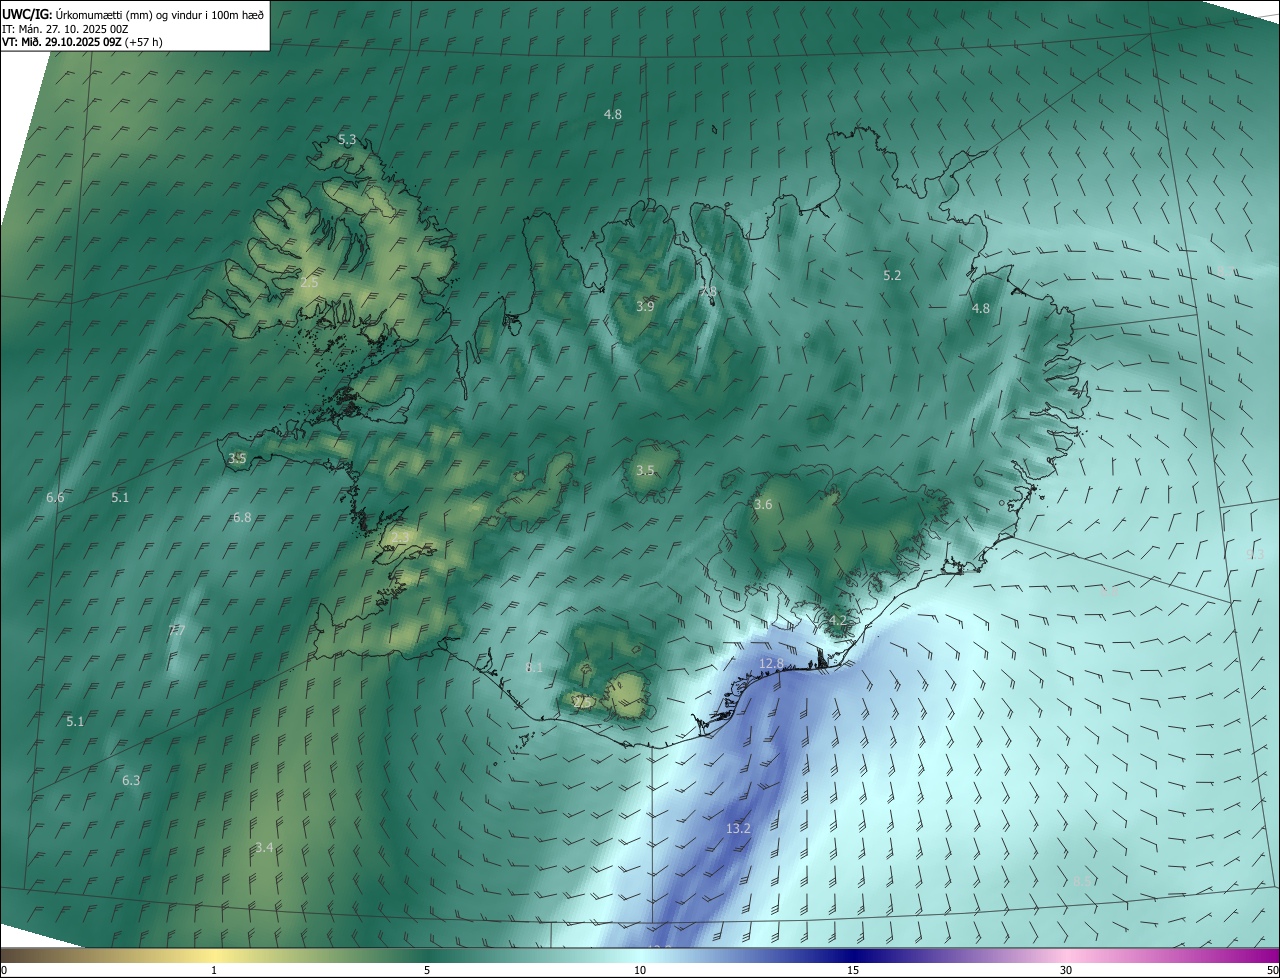
Task: Click the map value '3.6'
Action: [763, 505]
